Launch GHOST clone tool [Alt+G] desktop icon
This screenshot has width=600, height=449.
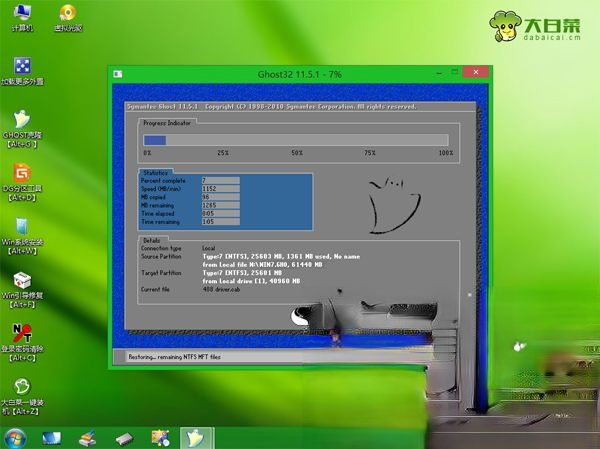coord(22,129)
